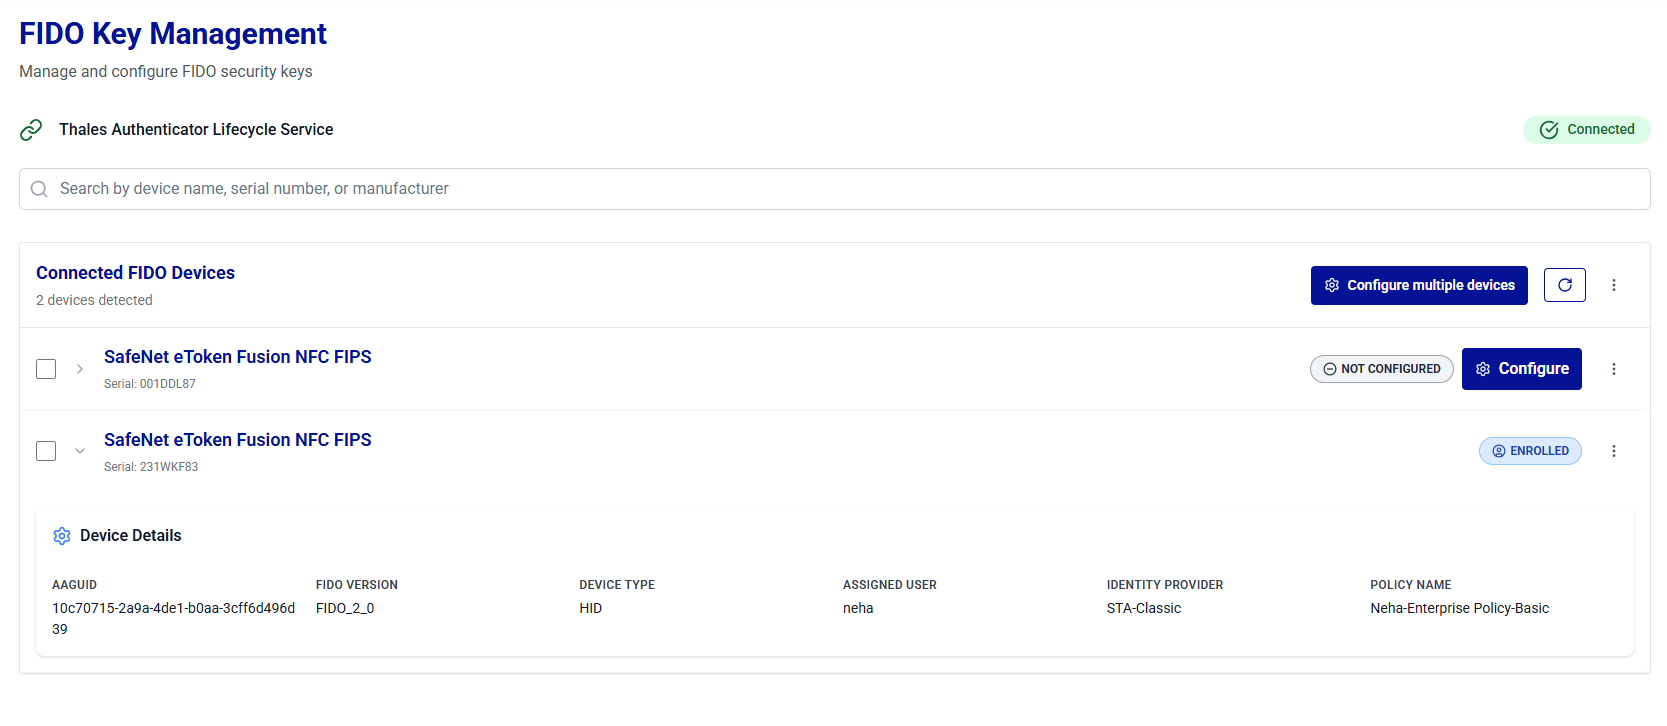Click the Connected FIDO Devices heading
Image resolution: width=1667 pixels, height=726 pixels.
pyautogui.click(x=135, y=273)
